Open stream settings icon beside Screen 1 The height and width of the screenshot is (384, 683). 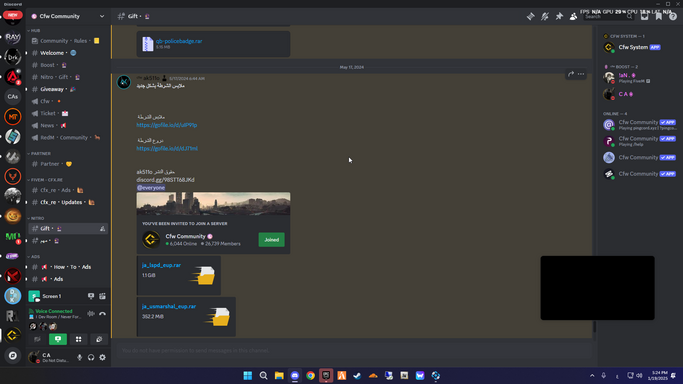point(102,296)
